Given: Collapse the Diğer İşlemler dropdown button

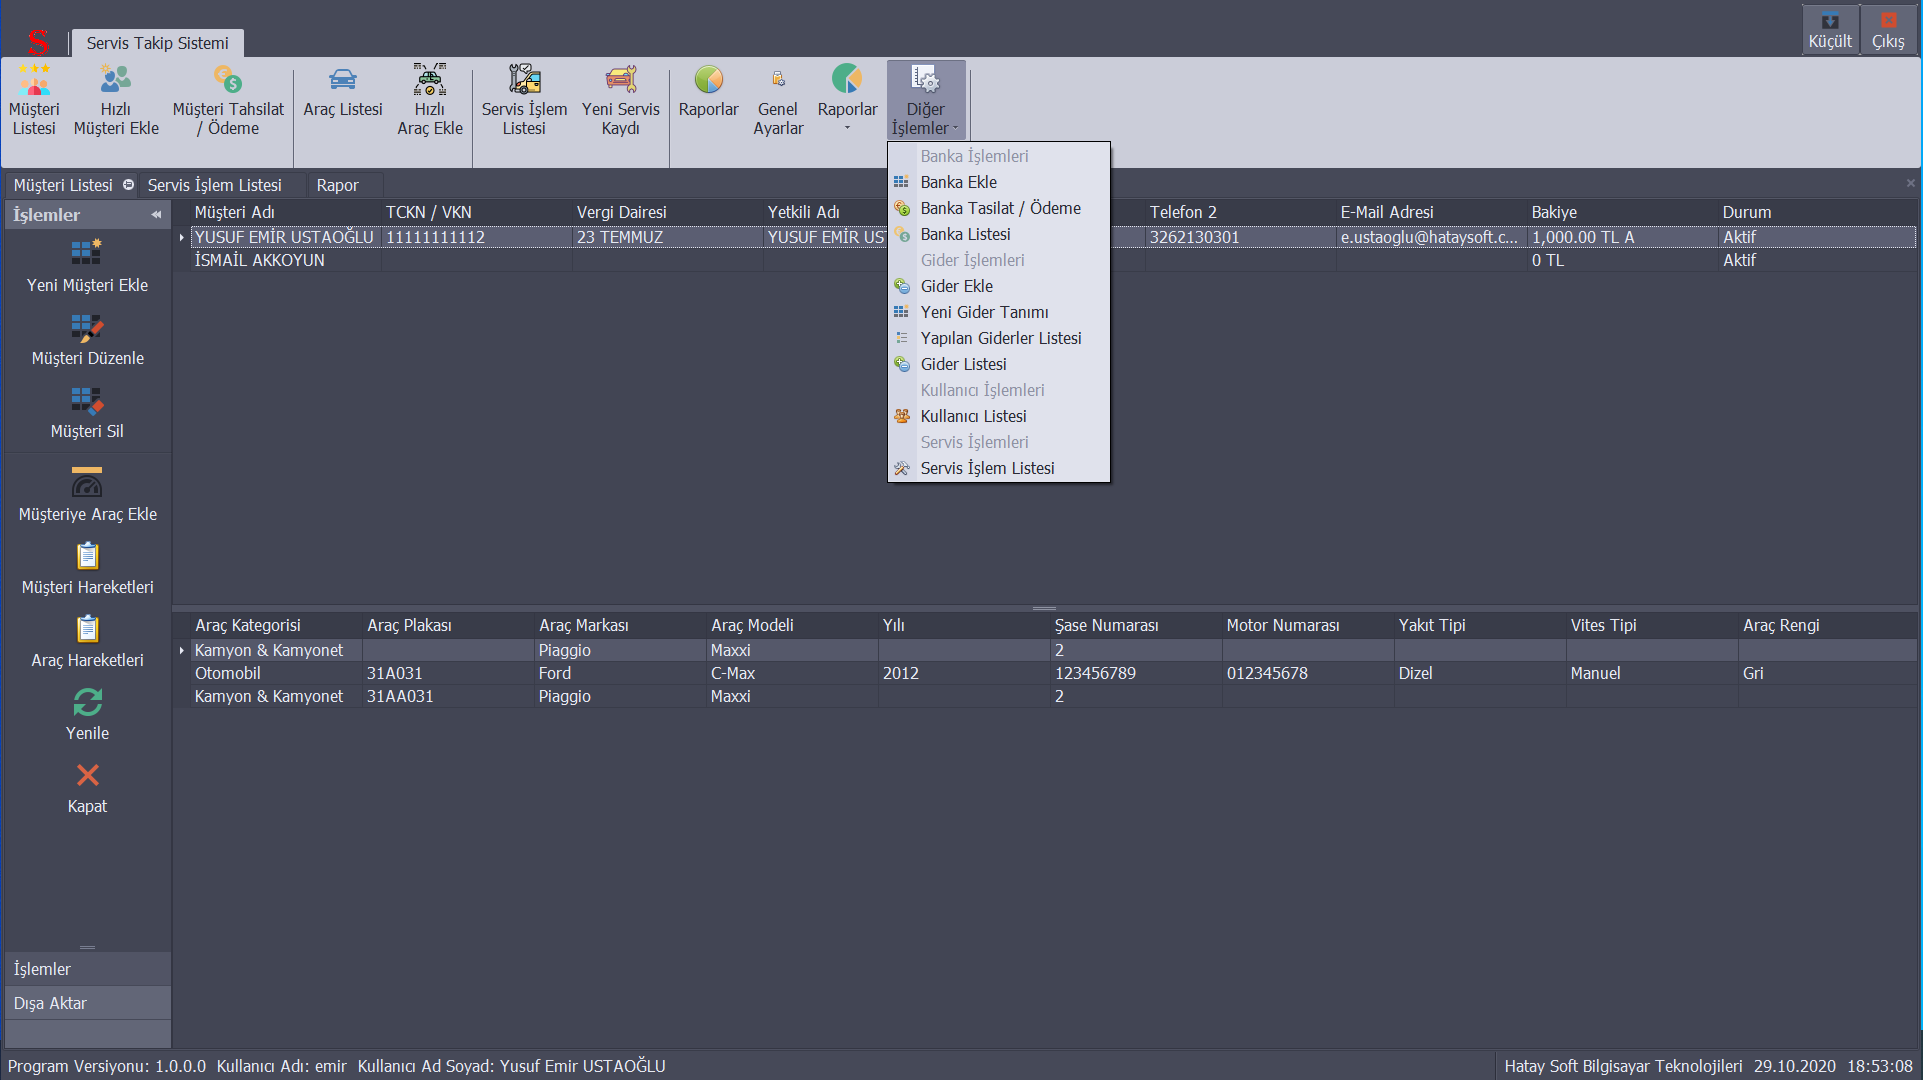Looking at the screenshot, I should (926, 100).
